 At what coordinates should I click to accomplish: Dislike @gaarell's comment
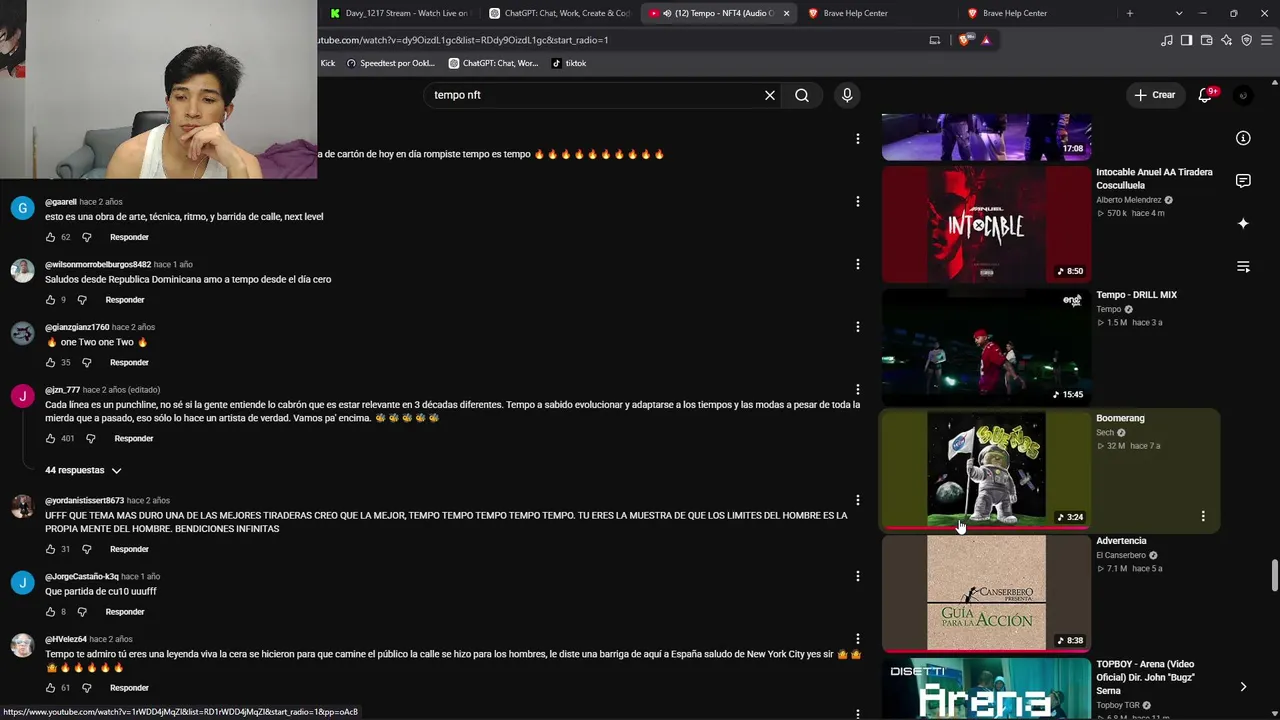pyautogui.click(x=86, y=237)
